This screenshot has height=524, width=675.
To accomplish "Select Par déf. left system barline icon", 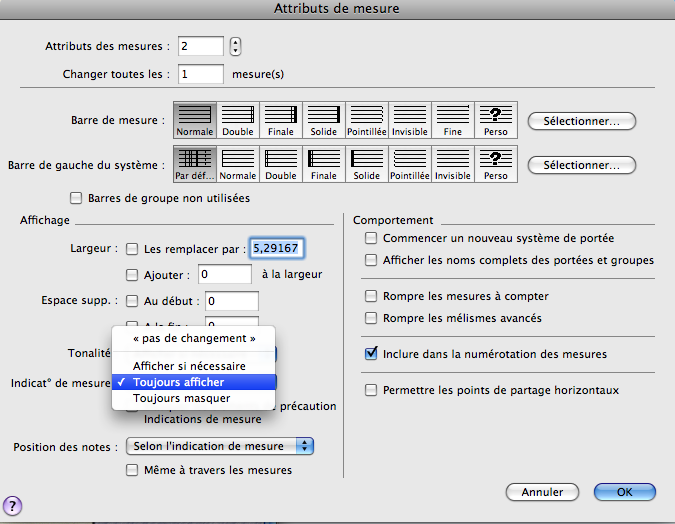I will pyautogui.click(x=195, y=164).
